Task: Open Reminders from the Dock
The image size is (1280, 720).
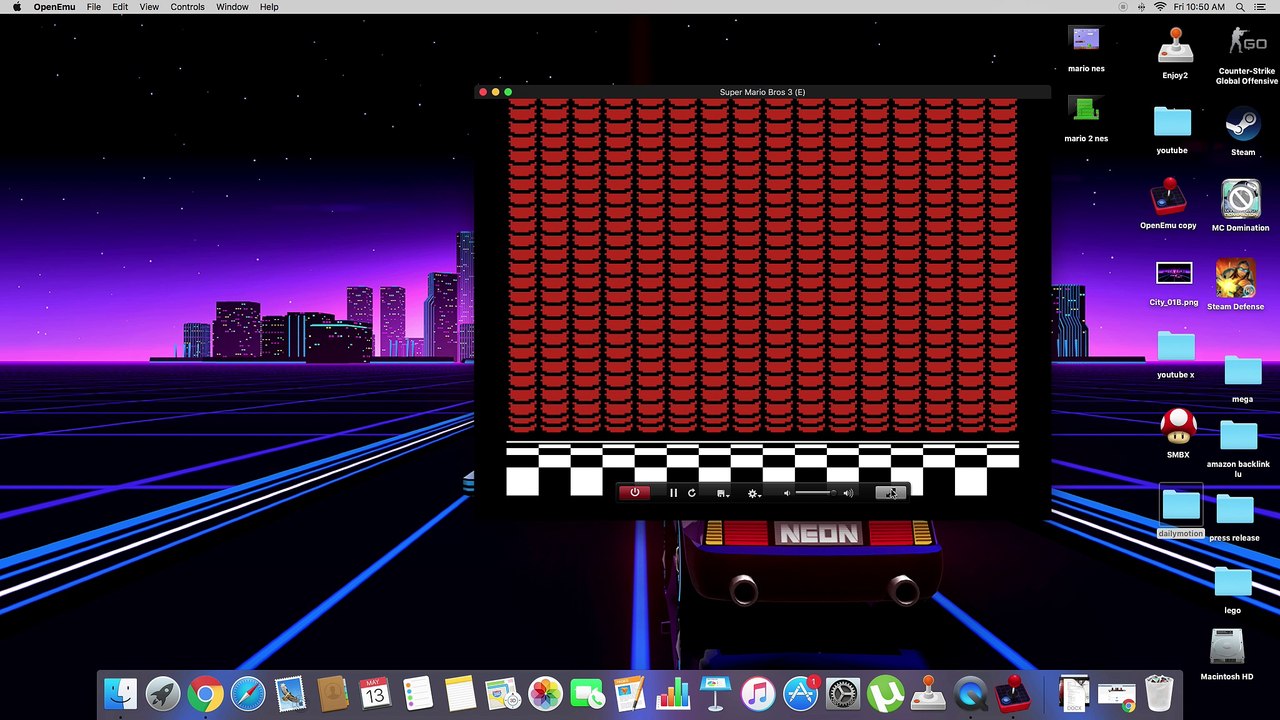Action: coord(418,693)
